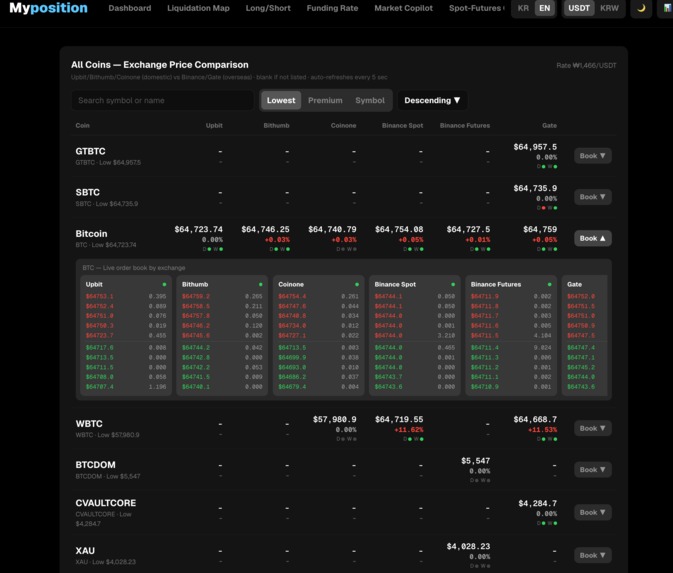Set currency display to KRW
Screen dimensions: 673x573
pyautogui.click(x=609, y=8)
